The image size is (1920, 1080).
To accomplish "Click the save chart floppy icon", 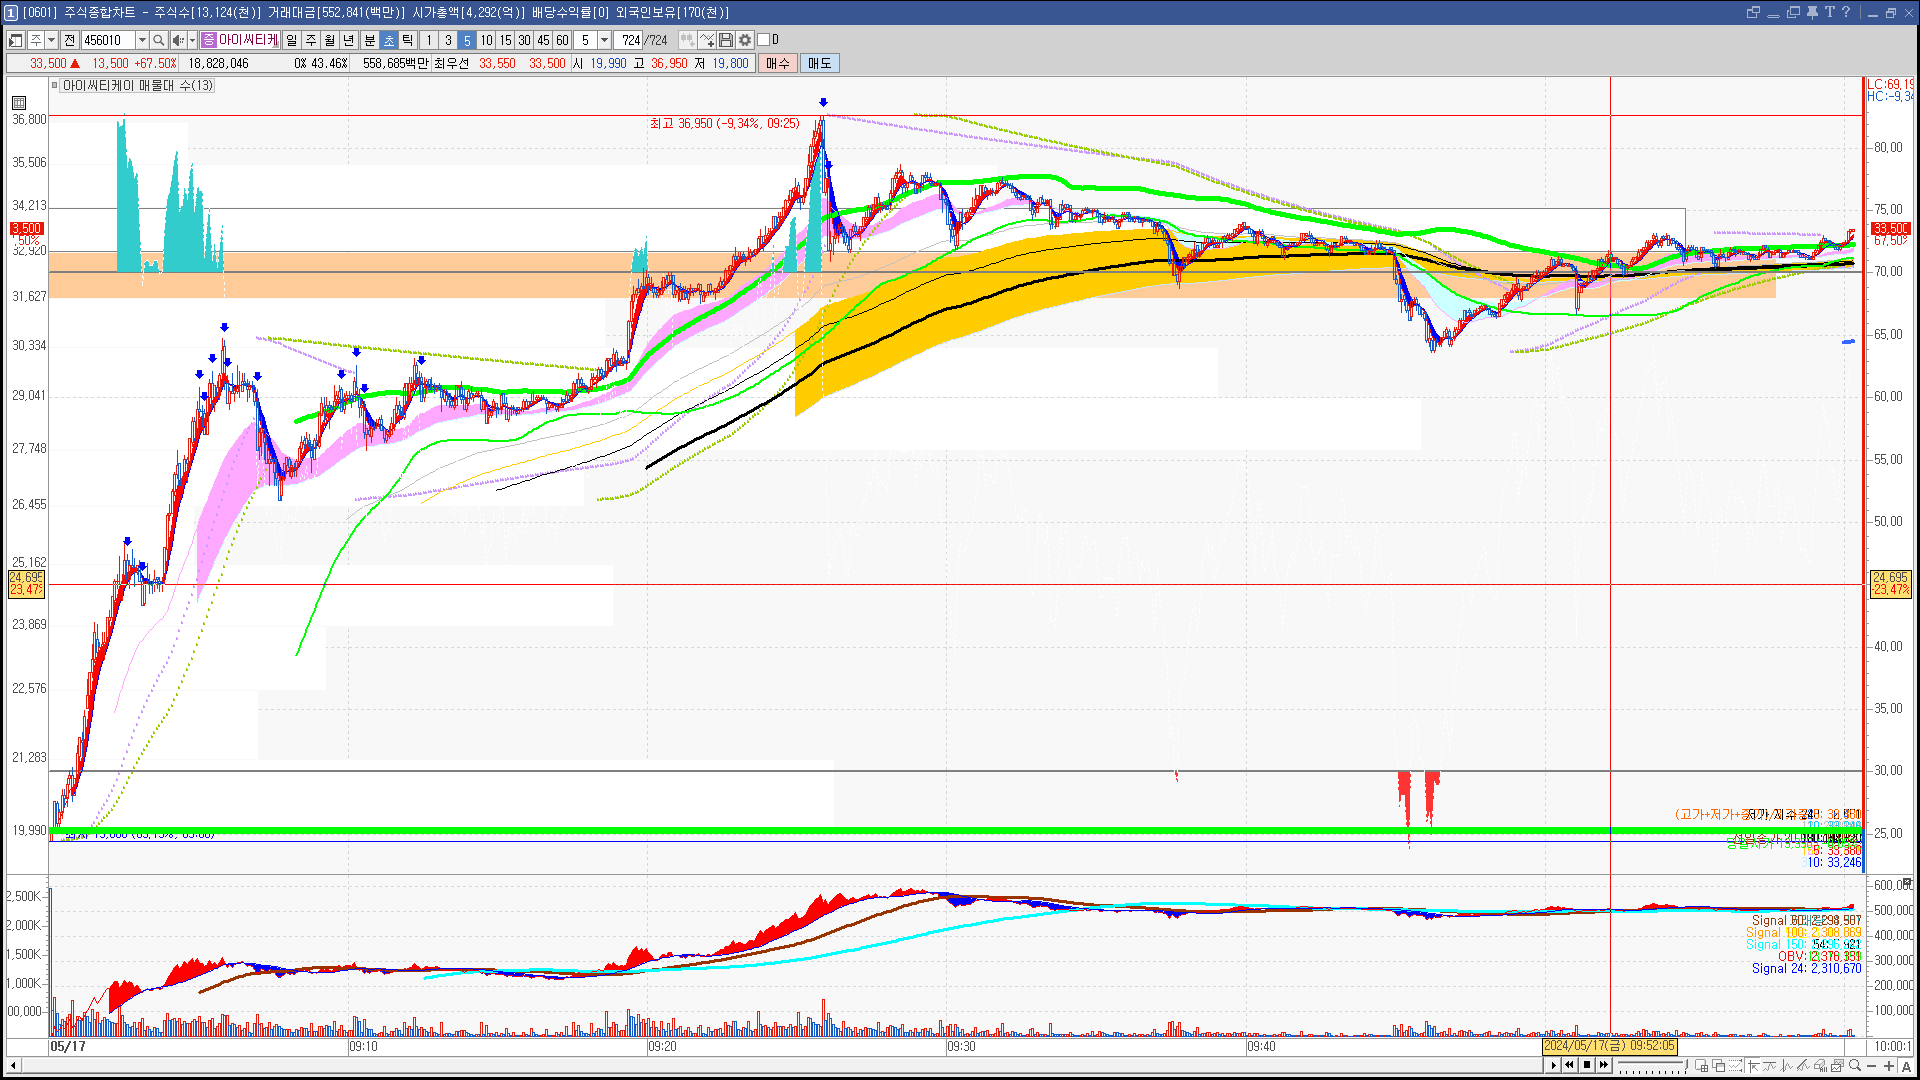I will point(726,40).
